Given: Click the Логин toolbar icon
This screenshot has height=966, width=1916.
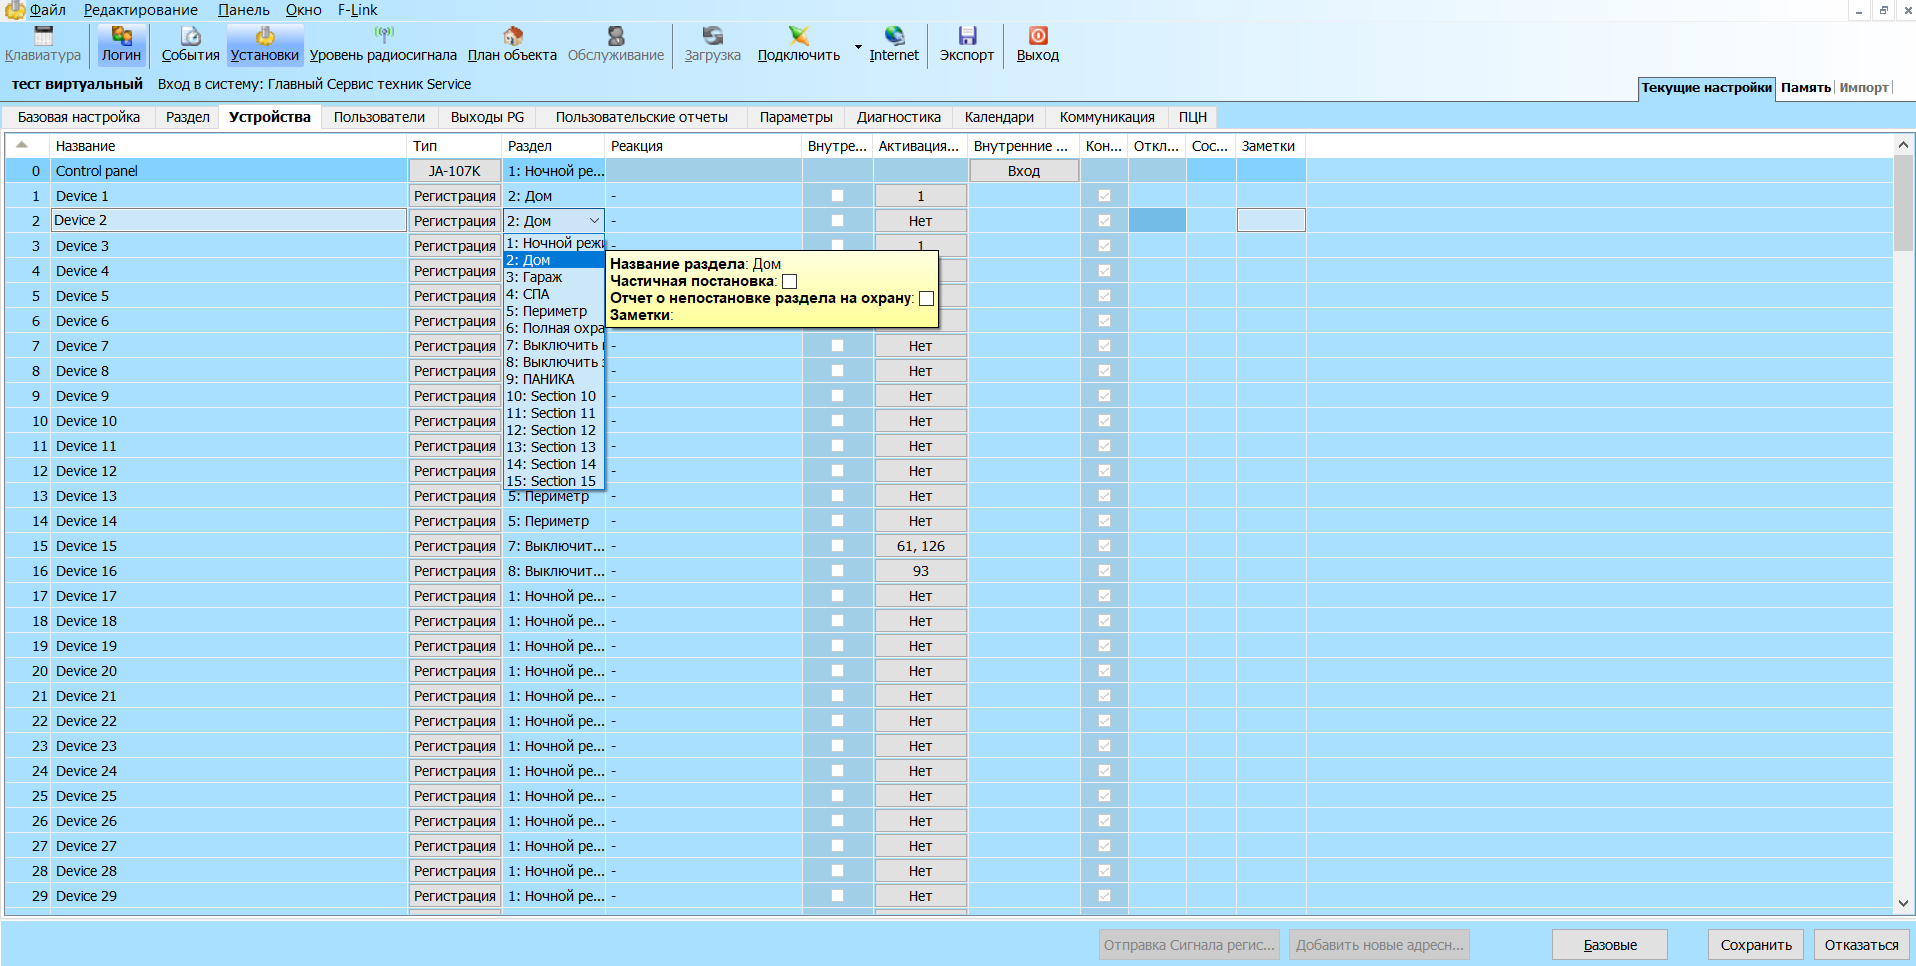Looking at the screenshot, I should point(121,37).
